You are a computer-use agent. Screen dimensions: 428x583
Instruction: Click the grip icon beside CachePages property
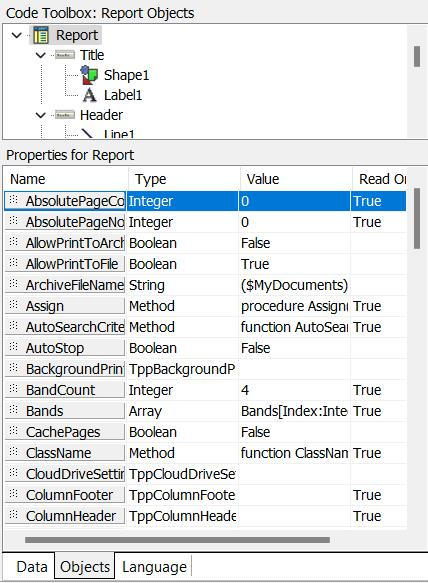[13, 431]
